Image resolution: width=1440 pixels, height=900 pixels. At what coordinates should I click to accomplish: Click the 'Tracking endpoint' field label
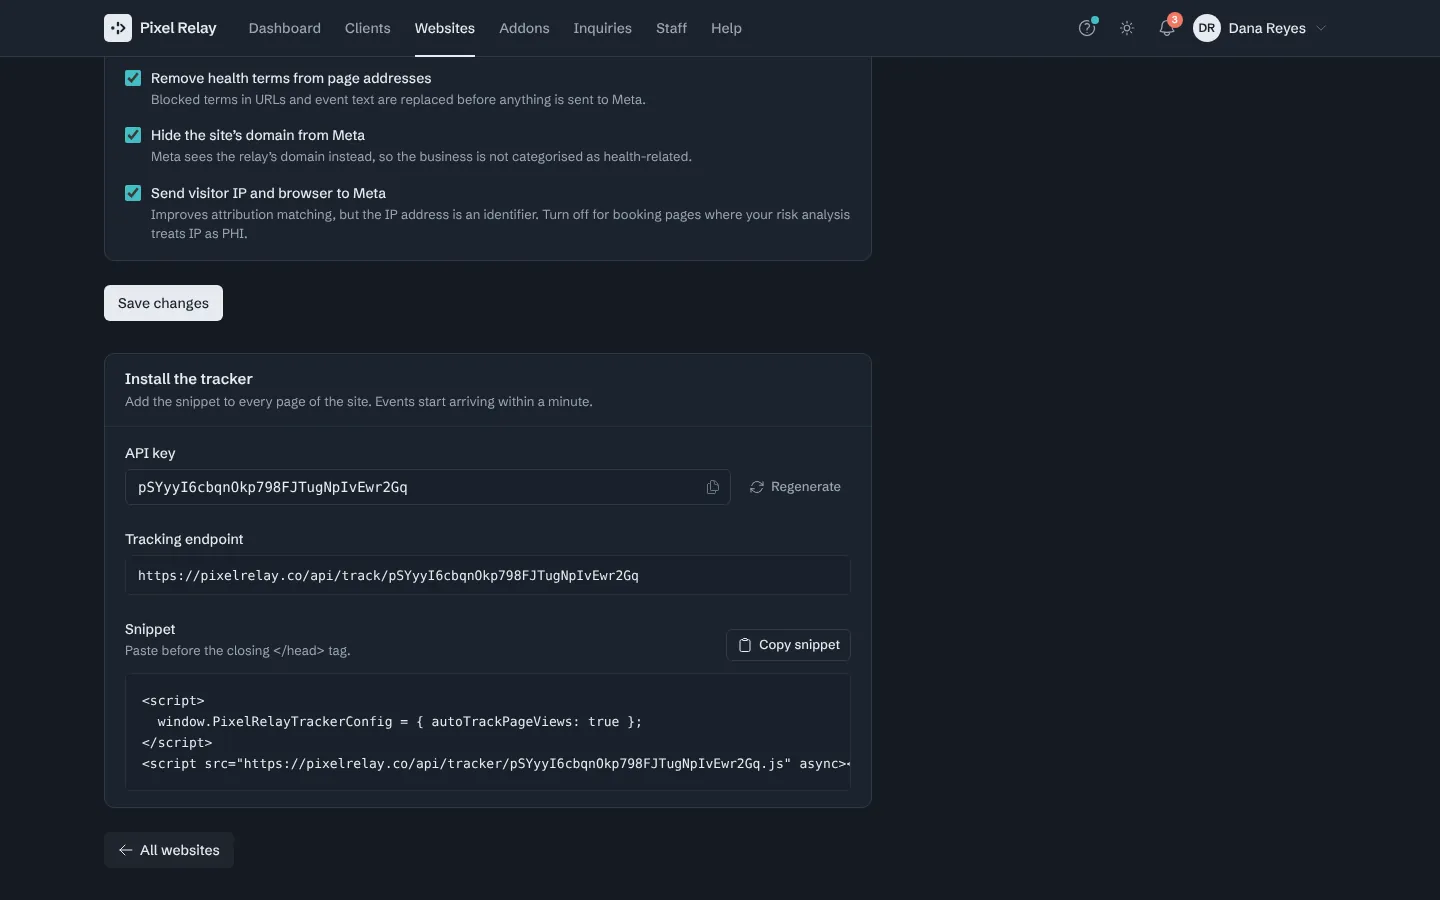click(x=184, y=539)
